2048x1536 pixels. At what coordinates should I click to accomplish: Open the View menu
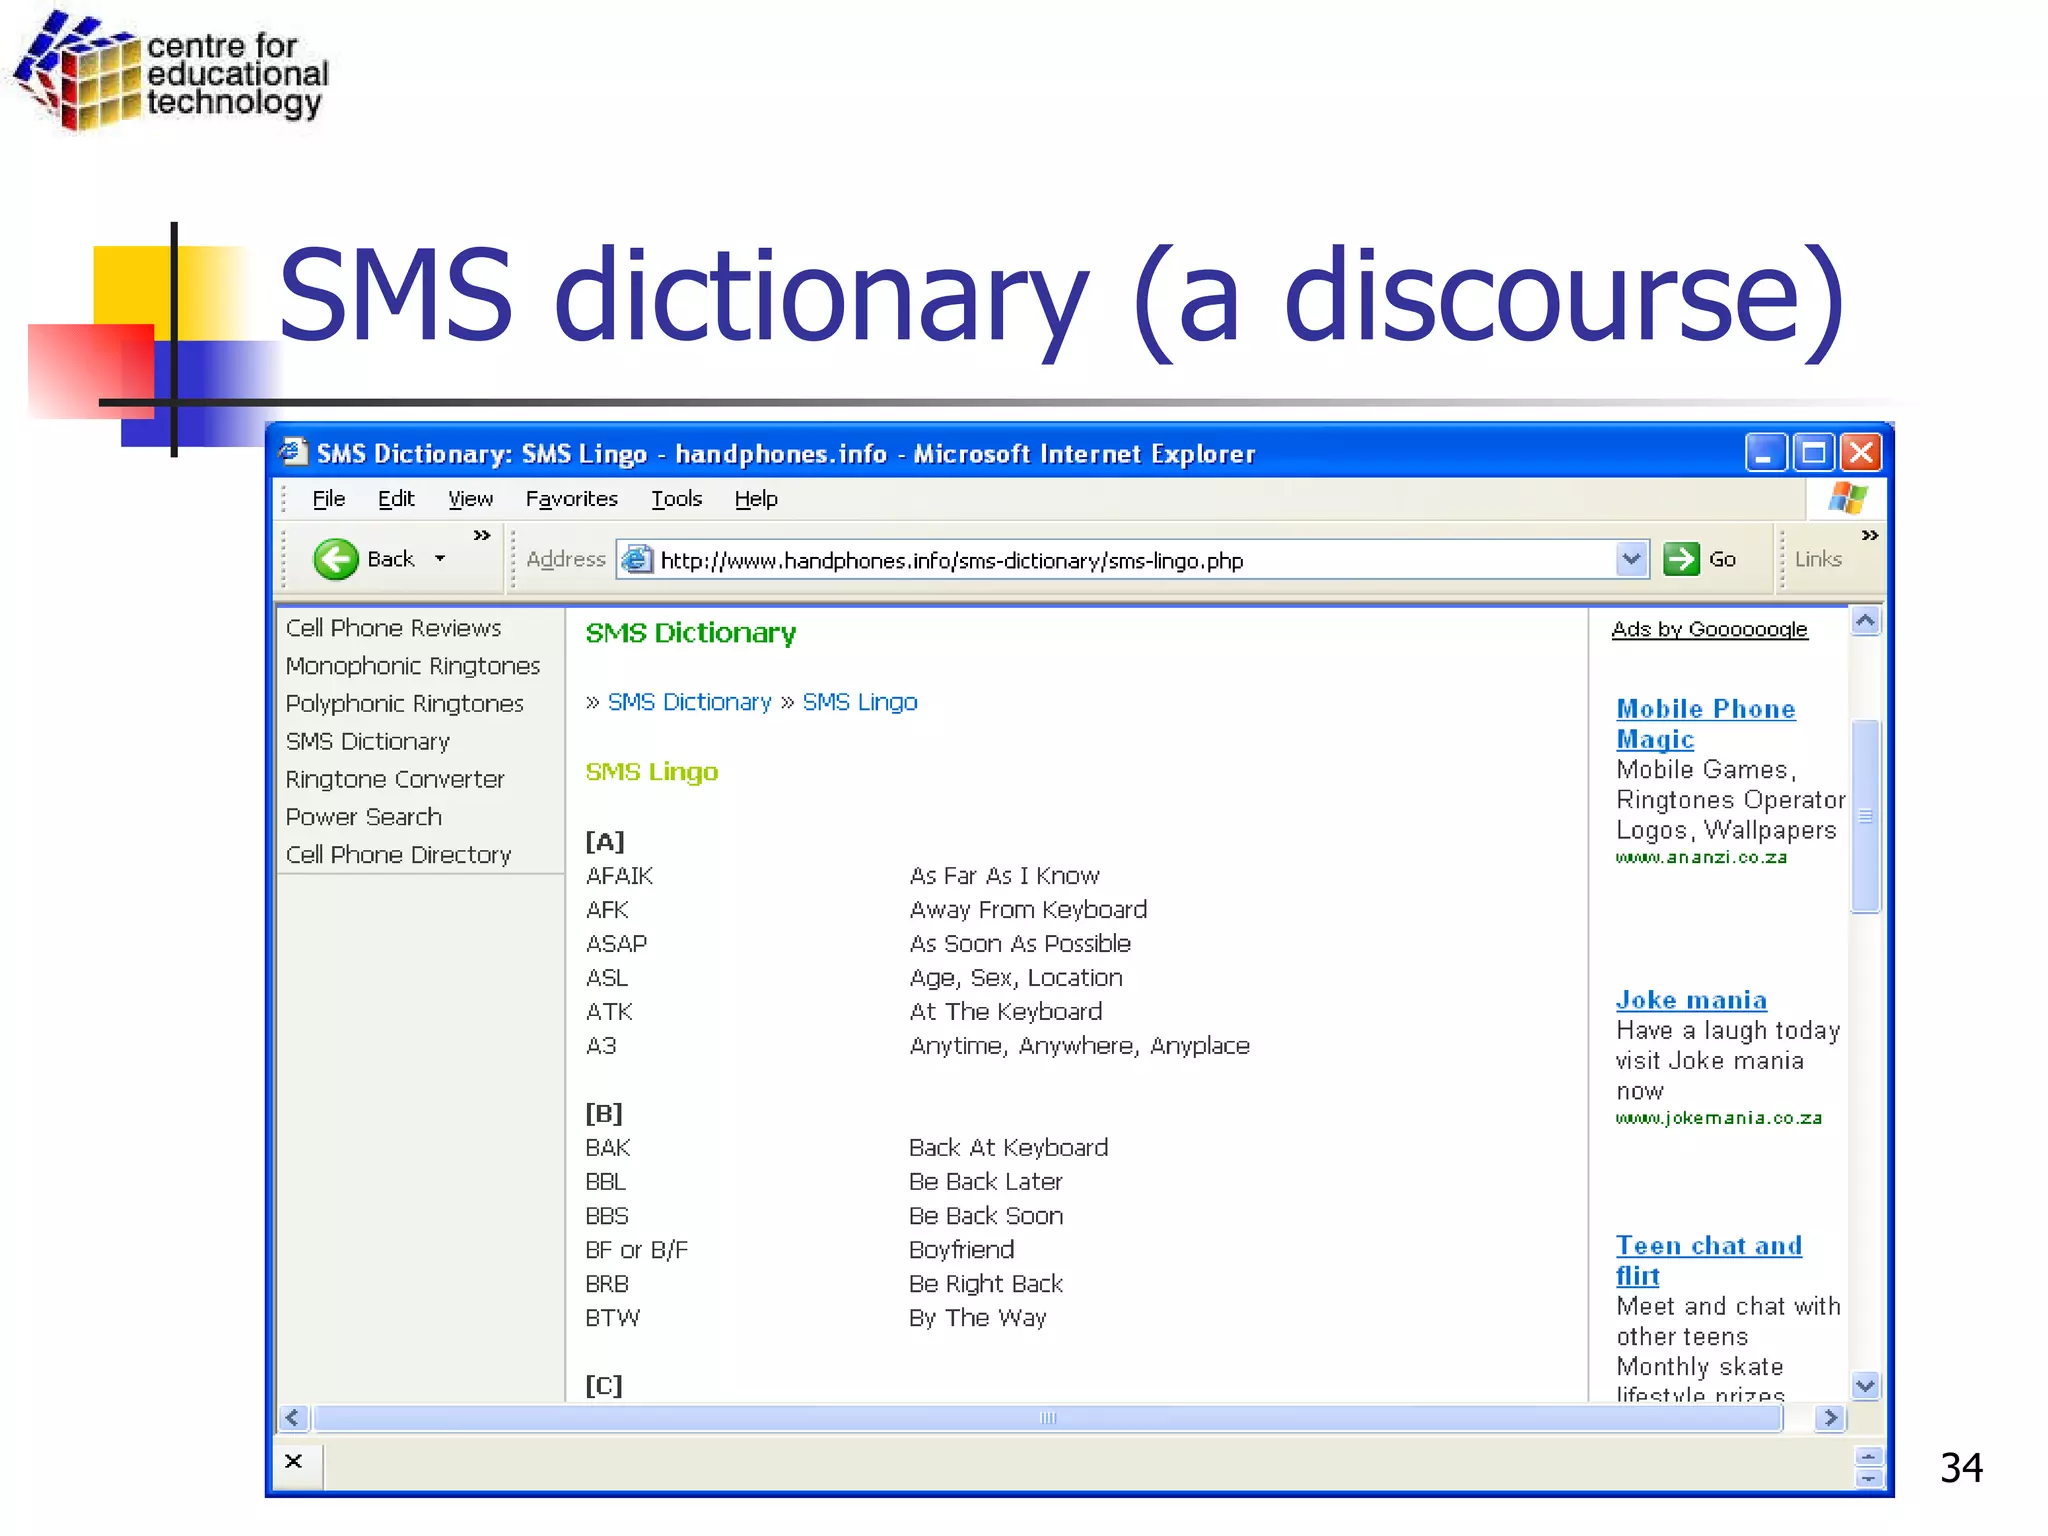click(x=470, y=498)
